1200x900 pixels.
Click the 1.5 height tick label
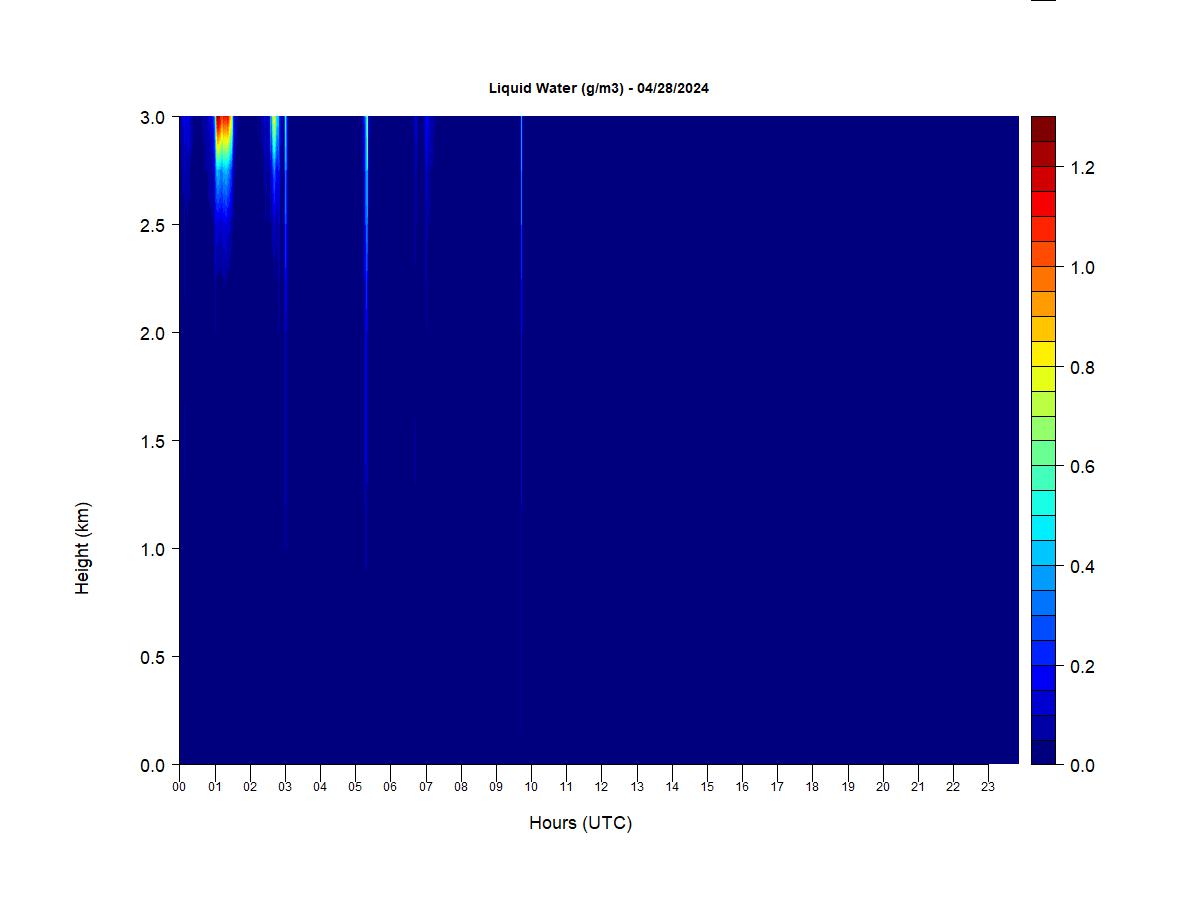pyautogui.click(x=153, y=441)
